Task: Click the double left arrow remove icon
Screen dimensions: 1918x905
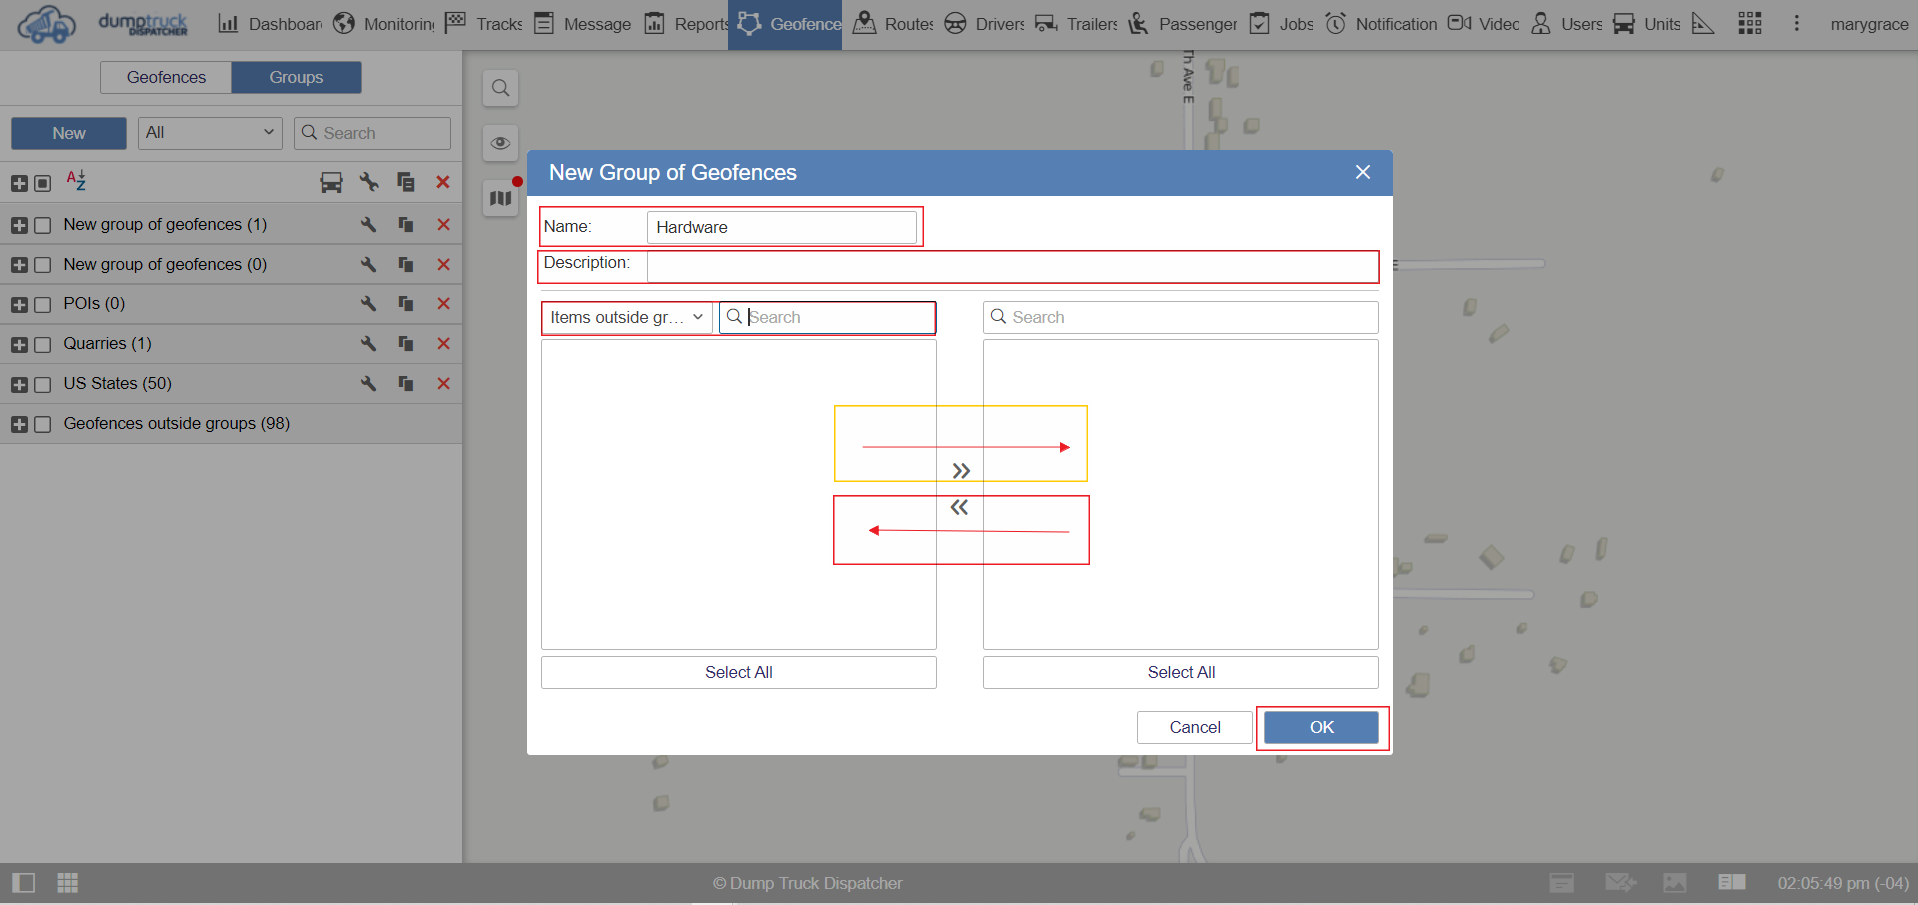Action: 959,508
